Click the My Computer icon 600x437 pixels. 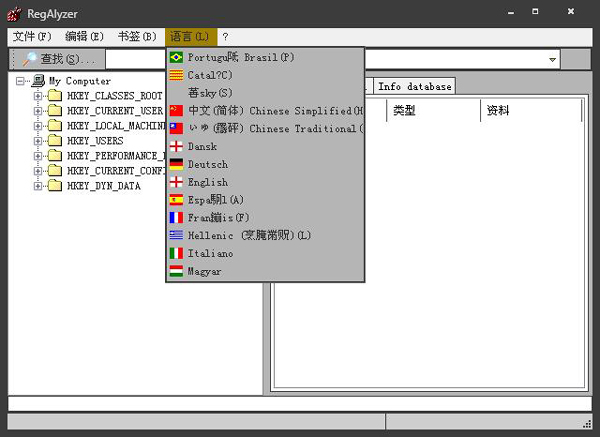(38, 81)
